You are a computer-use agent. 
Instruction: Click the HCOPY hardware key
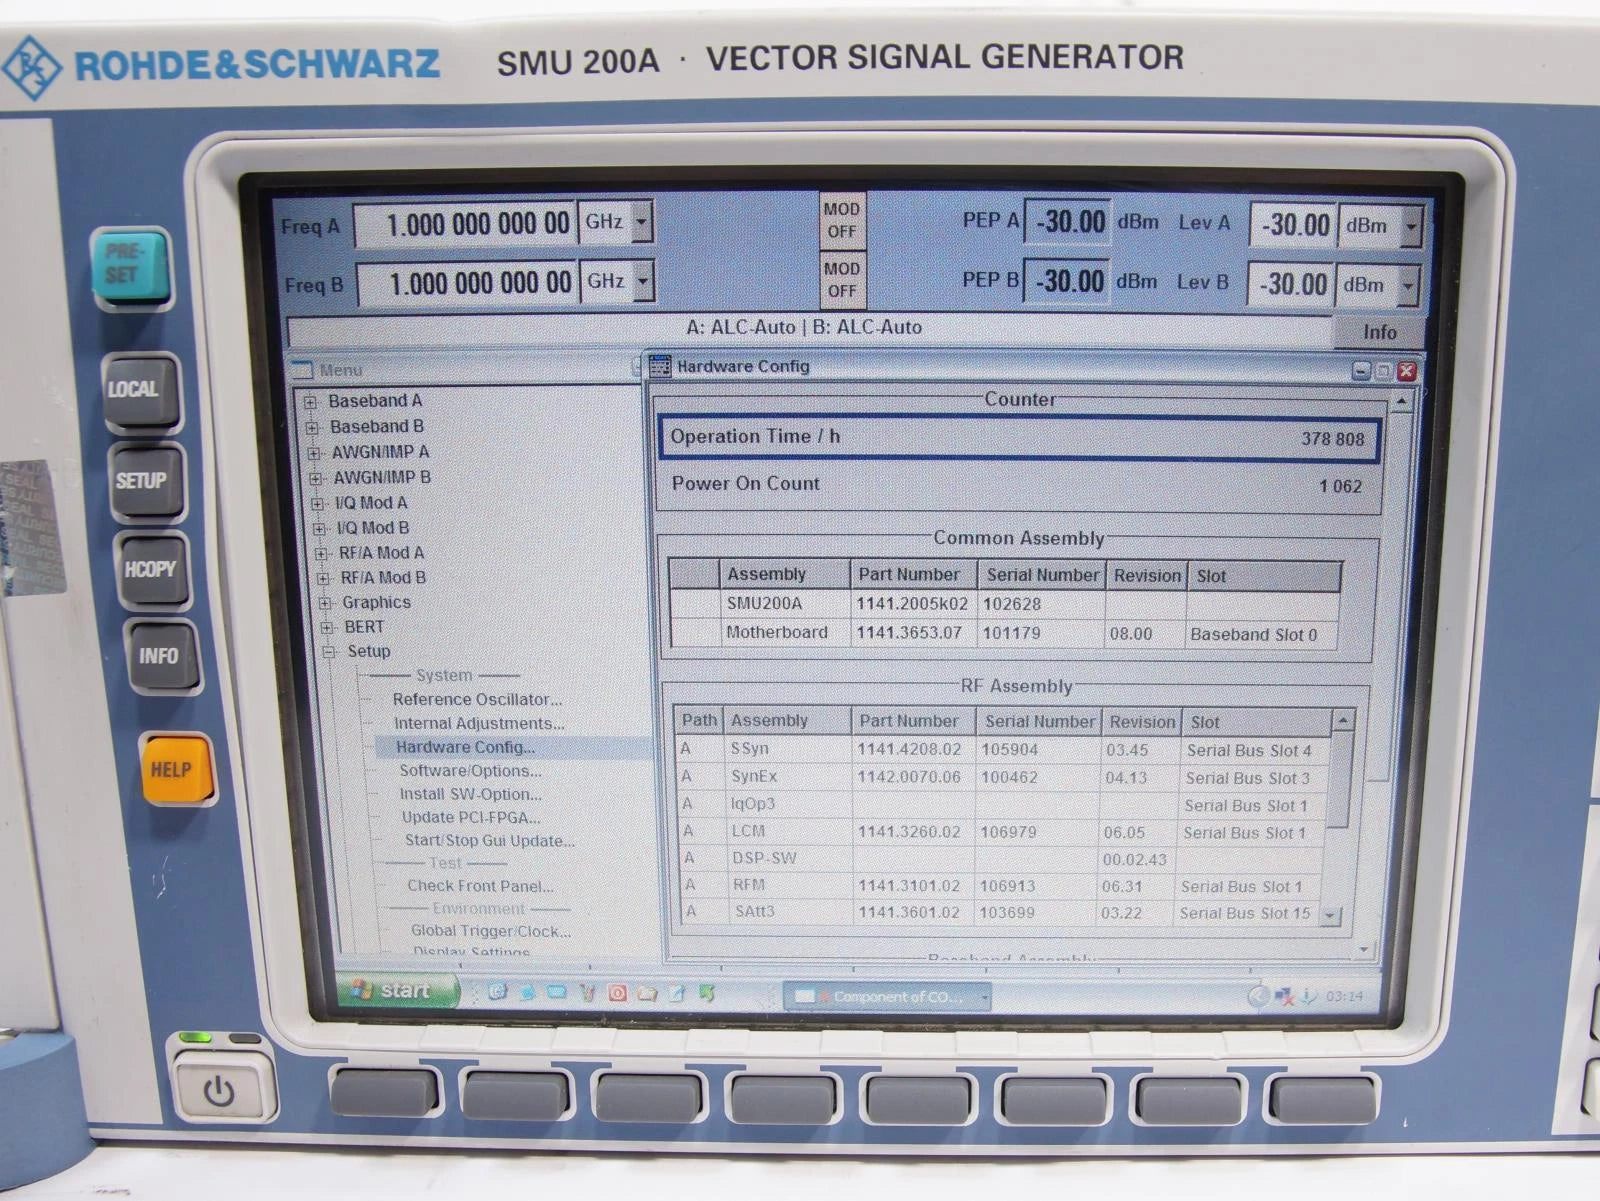click(x=152, y=569)
